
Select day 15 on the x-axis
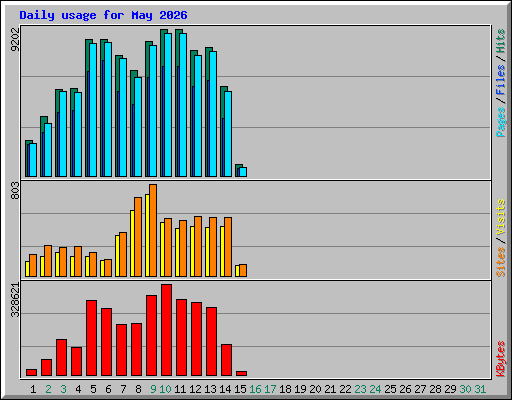[240, 389]
